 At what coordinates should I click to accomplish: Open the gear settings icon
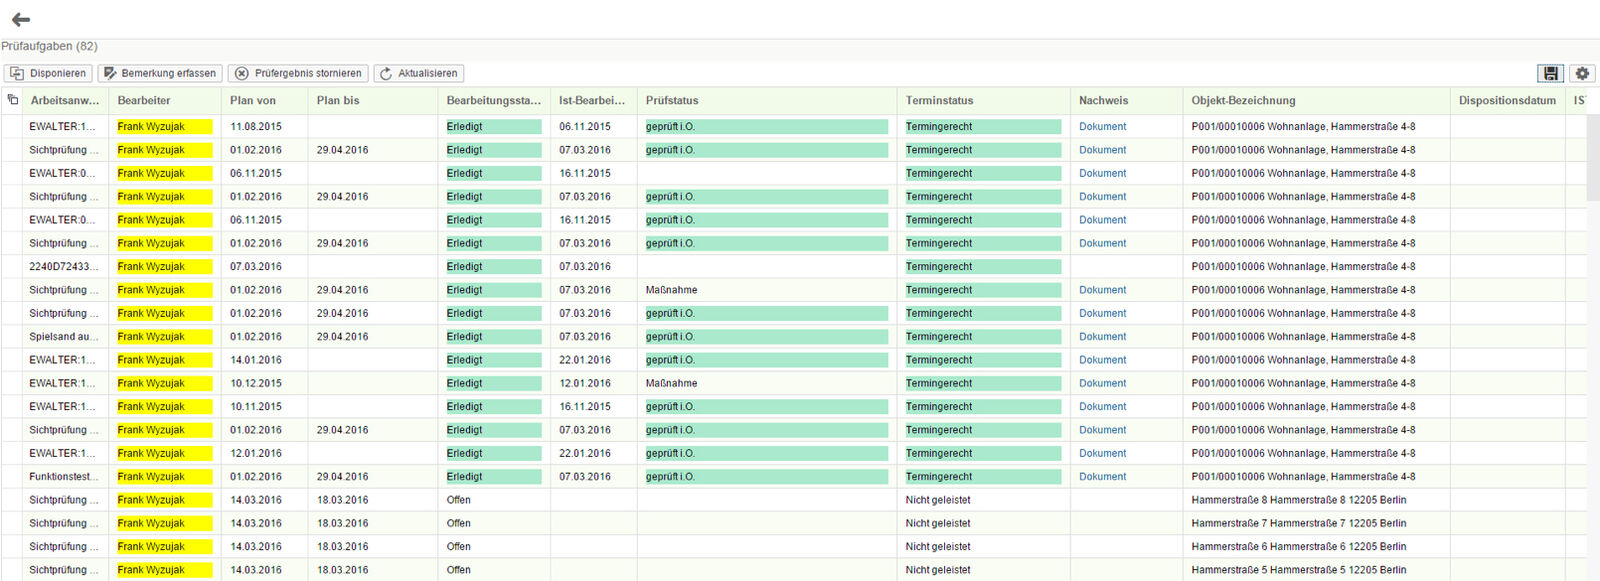tap(1582, 73)
